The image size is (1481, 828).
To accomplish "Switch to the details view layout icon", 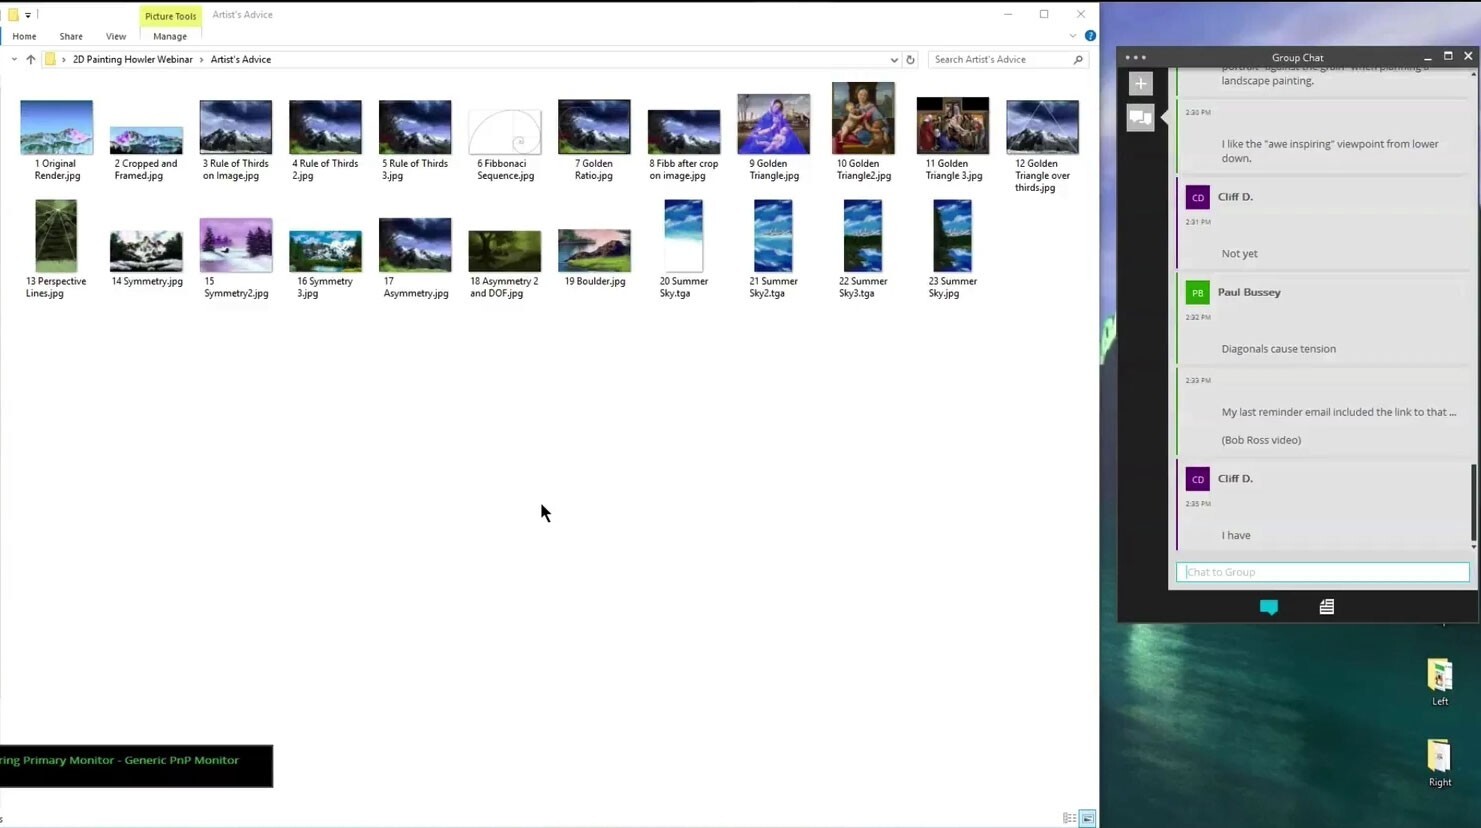I will pos(1069,818).
